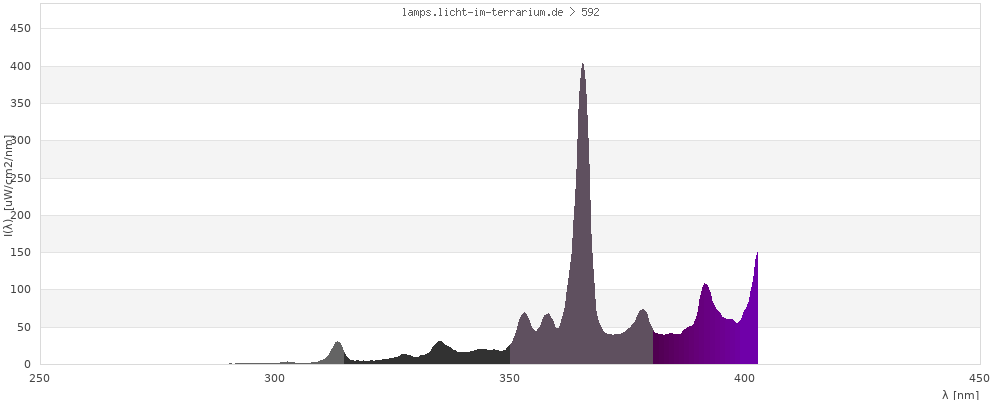Click the 250 tick label on x-axis

[40, 378]
